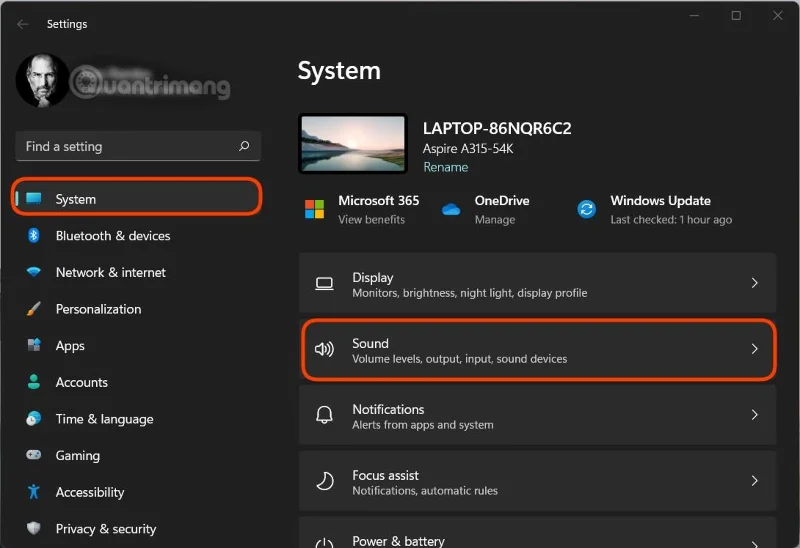Click the Privacy shield icon
Image resolution: width=800 pixels, height=548 pixels.
pos(34,528)
